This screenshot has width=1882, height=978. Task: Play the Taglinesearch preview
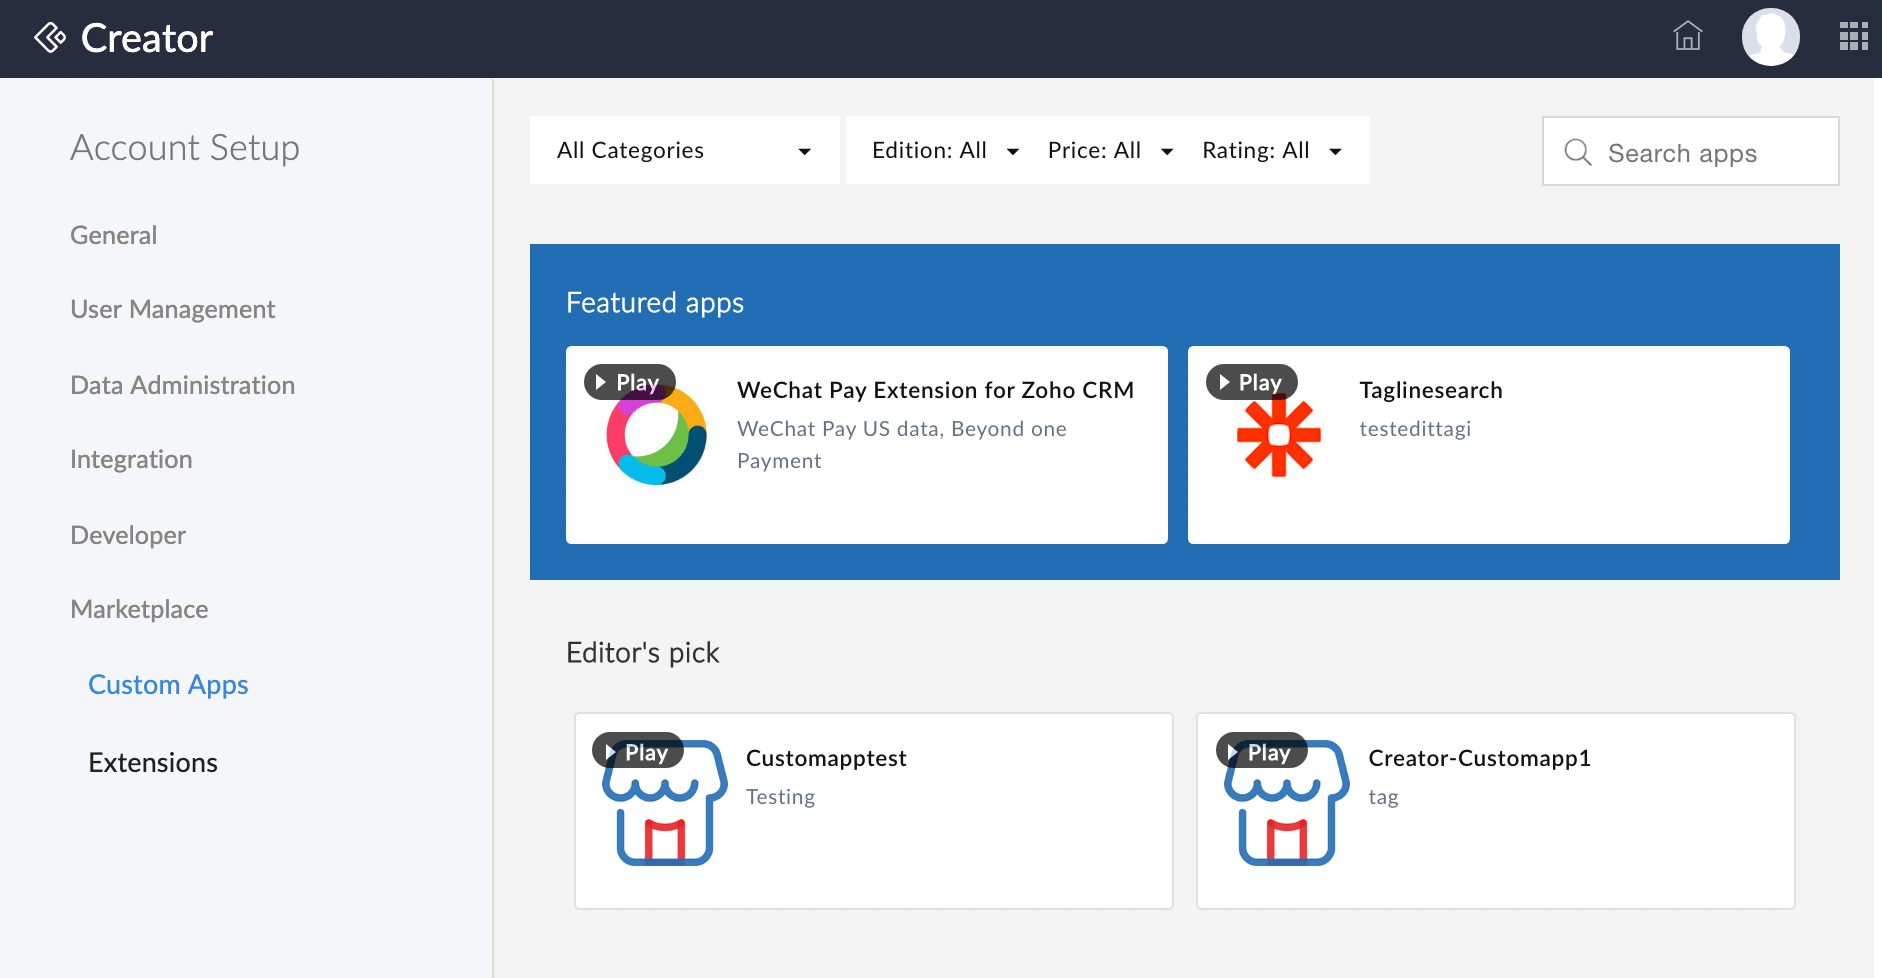(x=1252, y=382)
